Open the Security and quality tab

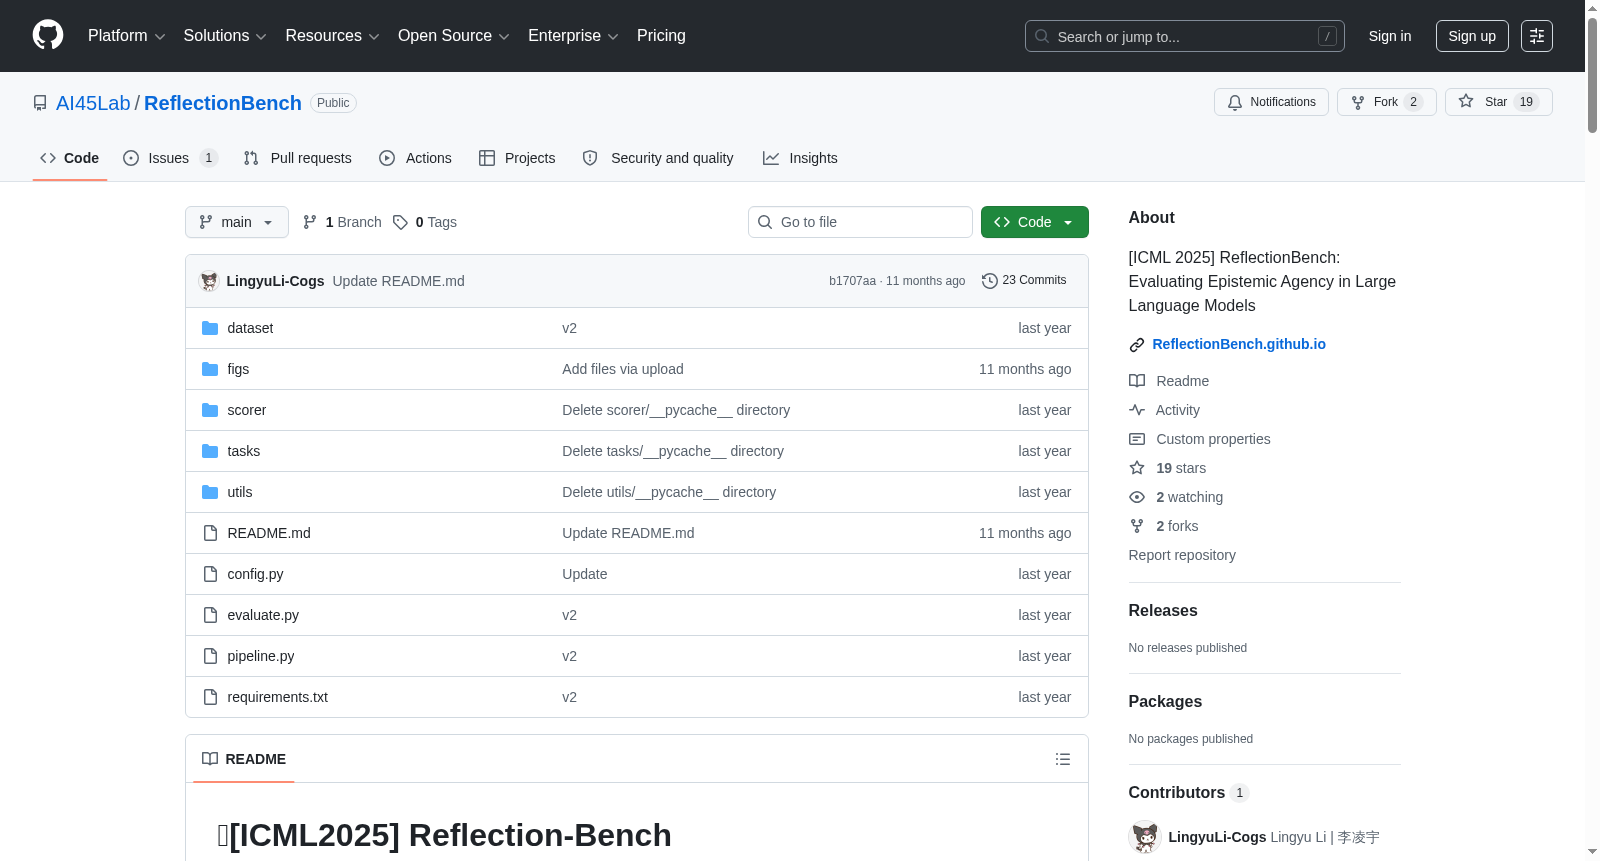658,158
